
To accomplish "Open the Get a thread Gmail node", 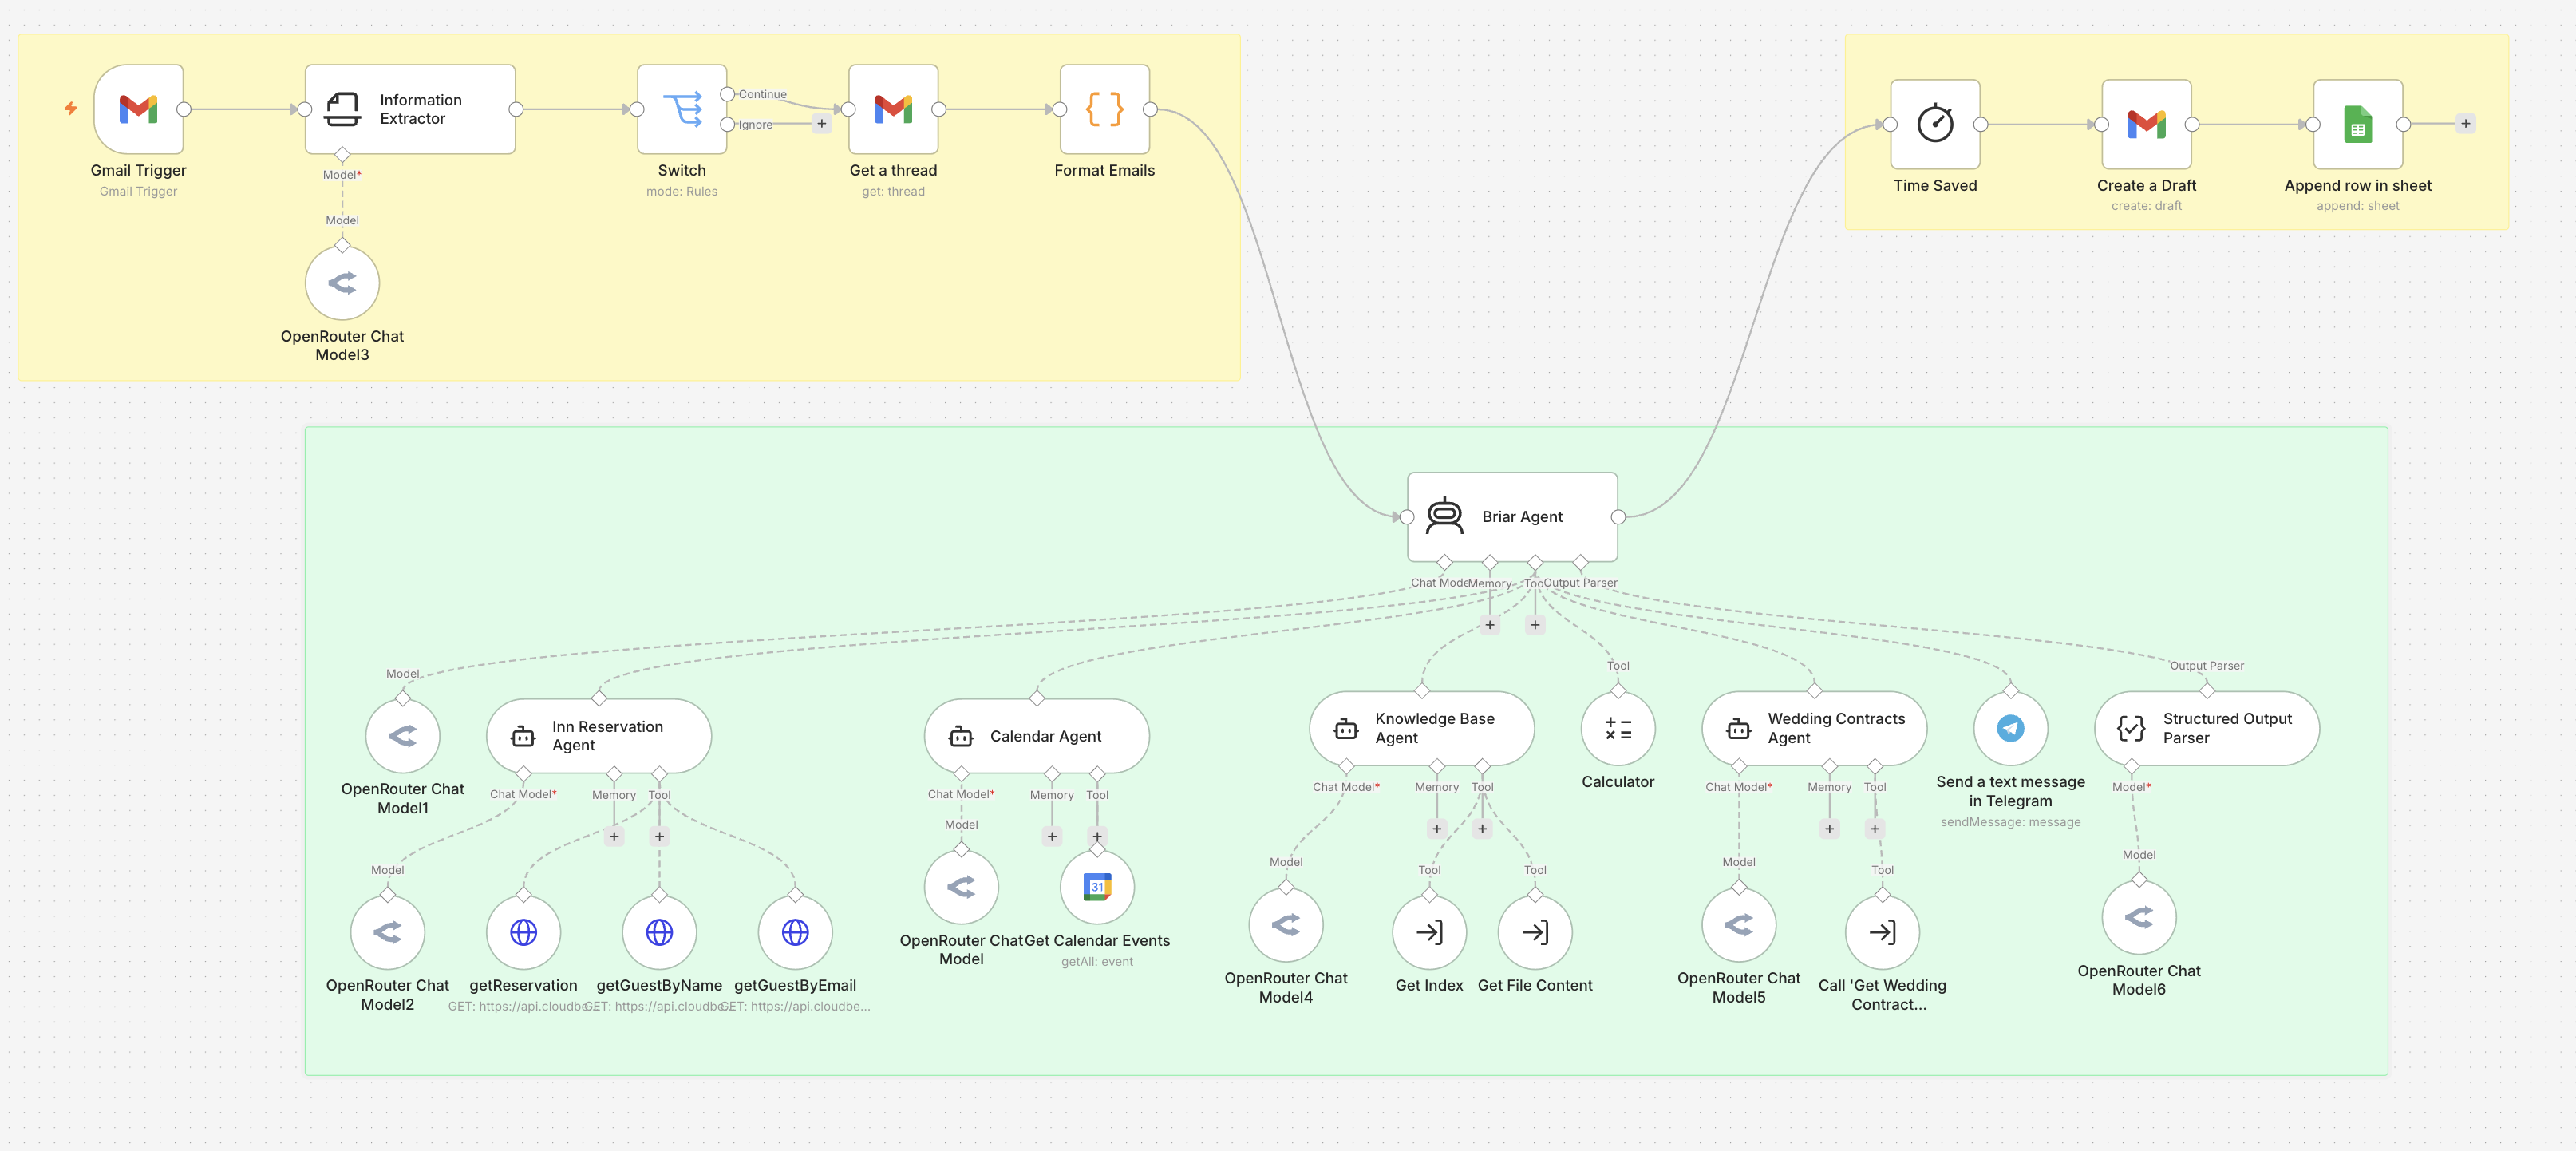I will [x=893, y=109].
